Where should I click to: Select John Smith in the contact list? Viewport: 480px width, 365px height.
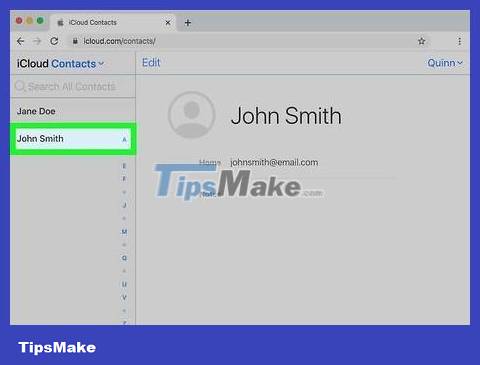[73, 139]
